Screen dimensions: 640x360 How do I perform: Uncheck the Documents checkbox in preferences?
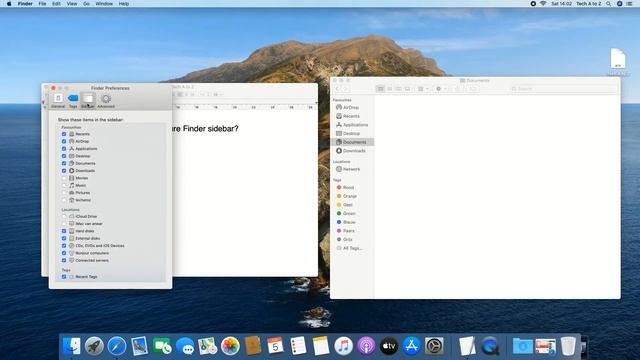64,163
